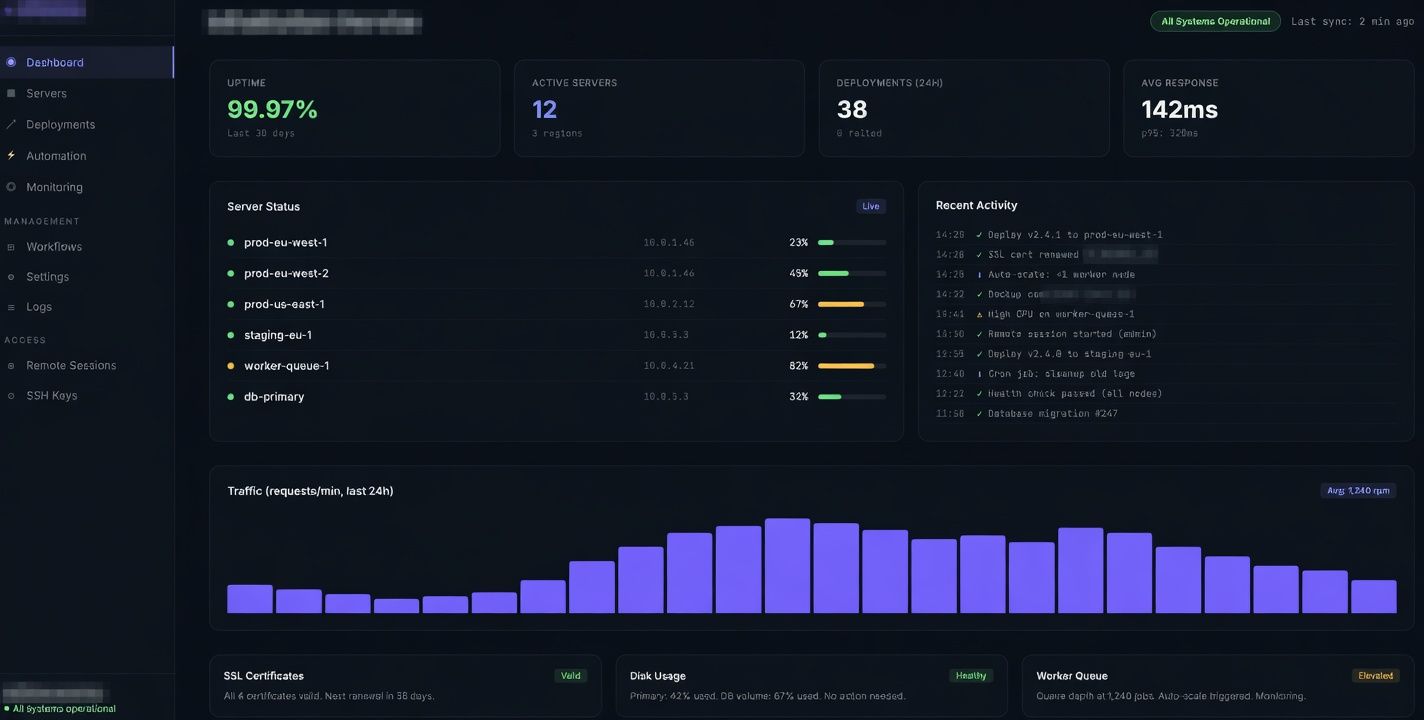Click the Automation lightning bolt icon
This screenshot has height=720, width=1424.
[x=11, y=155]
